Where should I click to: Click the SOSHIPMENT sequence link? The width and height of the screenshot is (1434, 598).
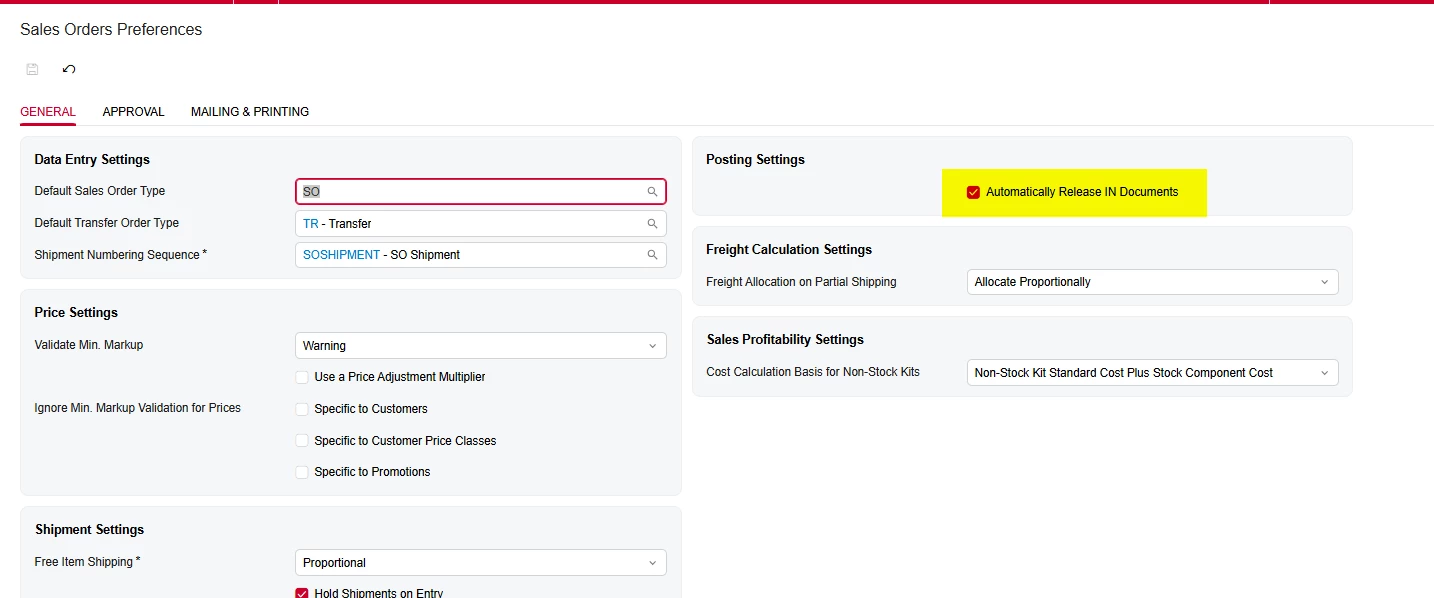click(341, 255)
